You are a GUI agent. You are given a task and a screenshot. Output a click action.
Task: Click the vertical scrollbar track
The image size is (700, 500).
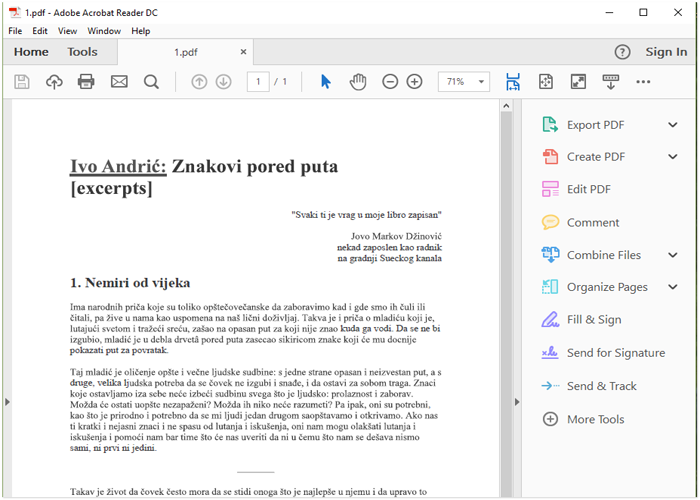tap(506, 304)
